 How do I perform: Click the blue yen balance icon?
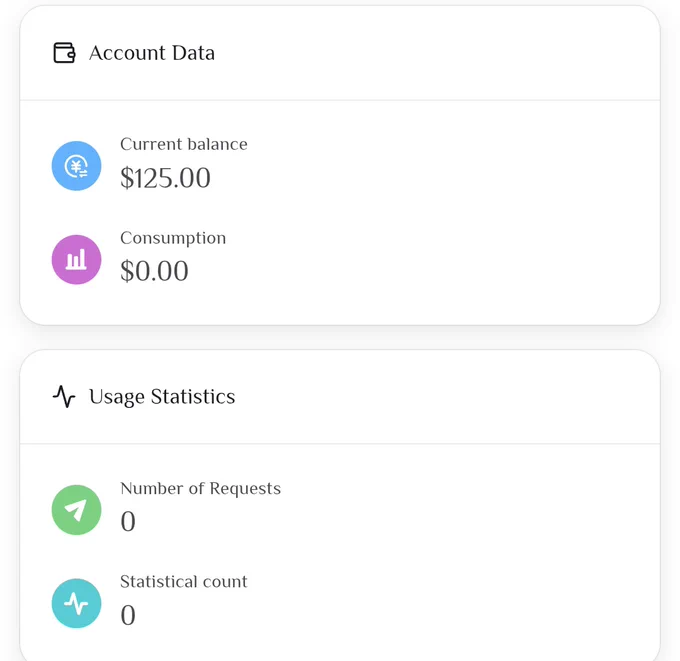76,166
